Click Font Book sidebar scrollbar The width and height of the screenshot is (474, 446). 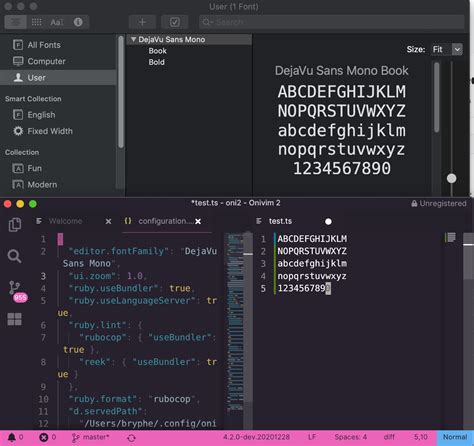click(x=121, y=92)
